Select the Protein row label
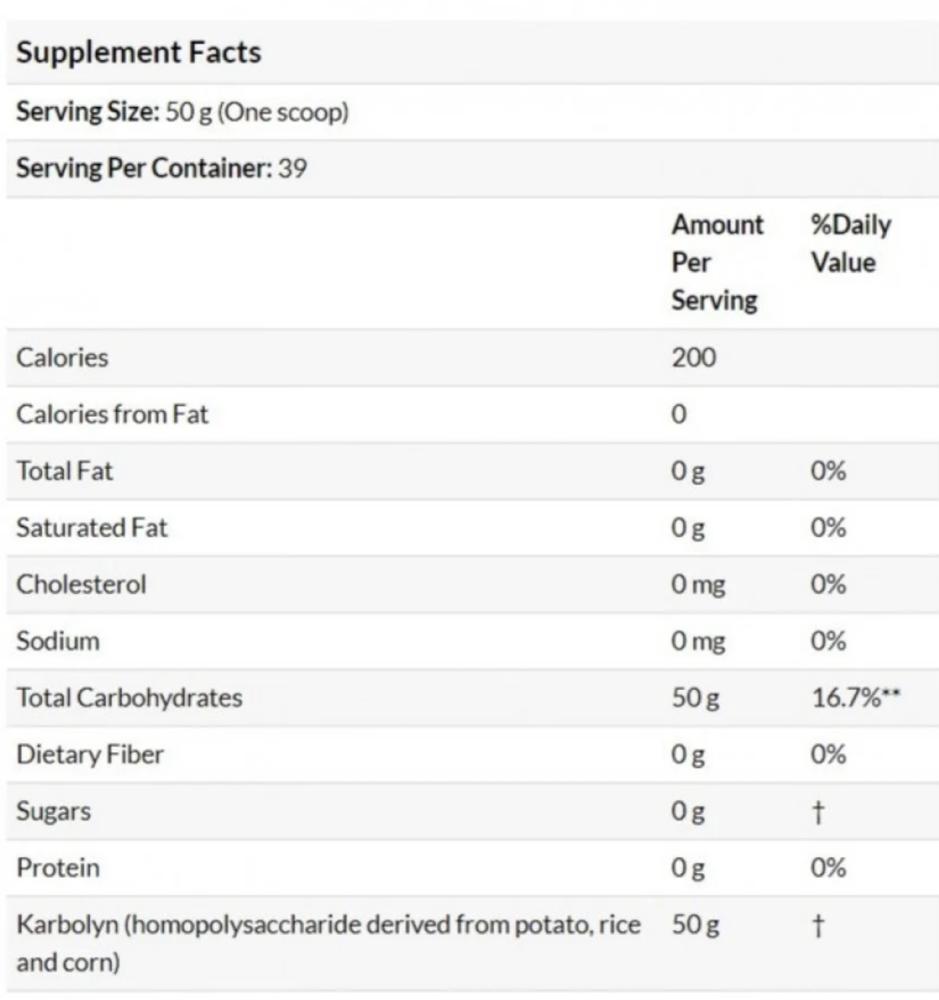This screenshot has height=1000, width=939. [x=57, y=868]
